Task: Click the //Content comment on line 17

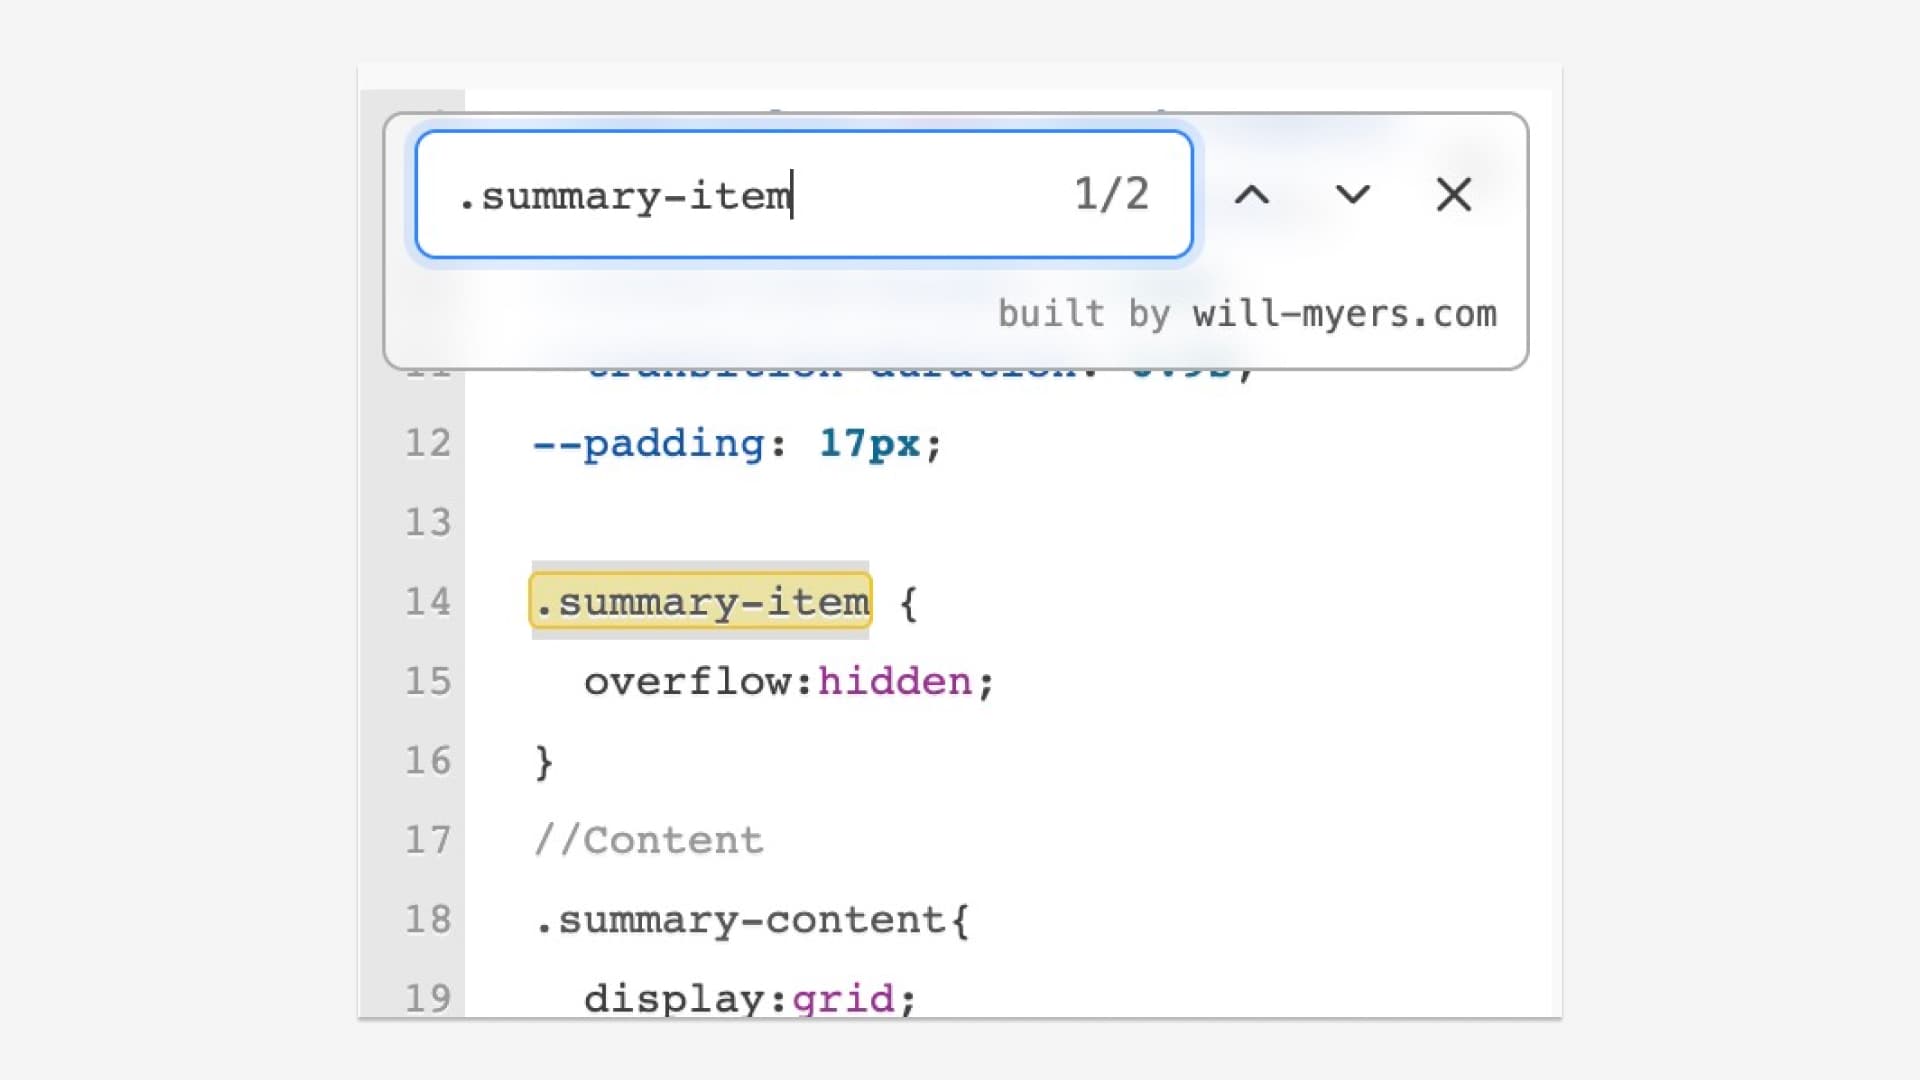Action: (x=648, y=840)
